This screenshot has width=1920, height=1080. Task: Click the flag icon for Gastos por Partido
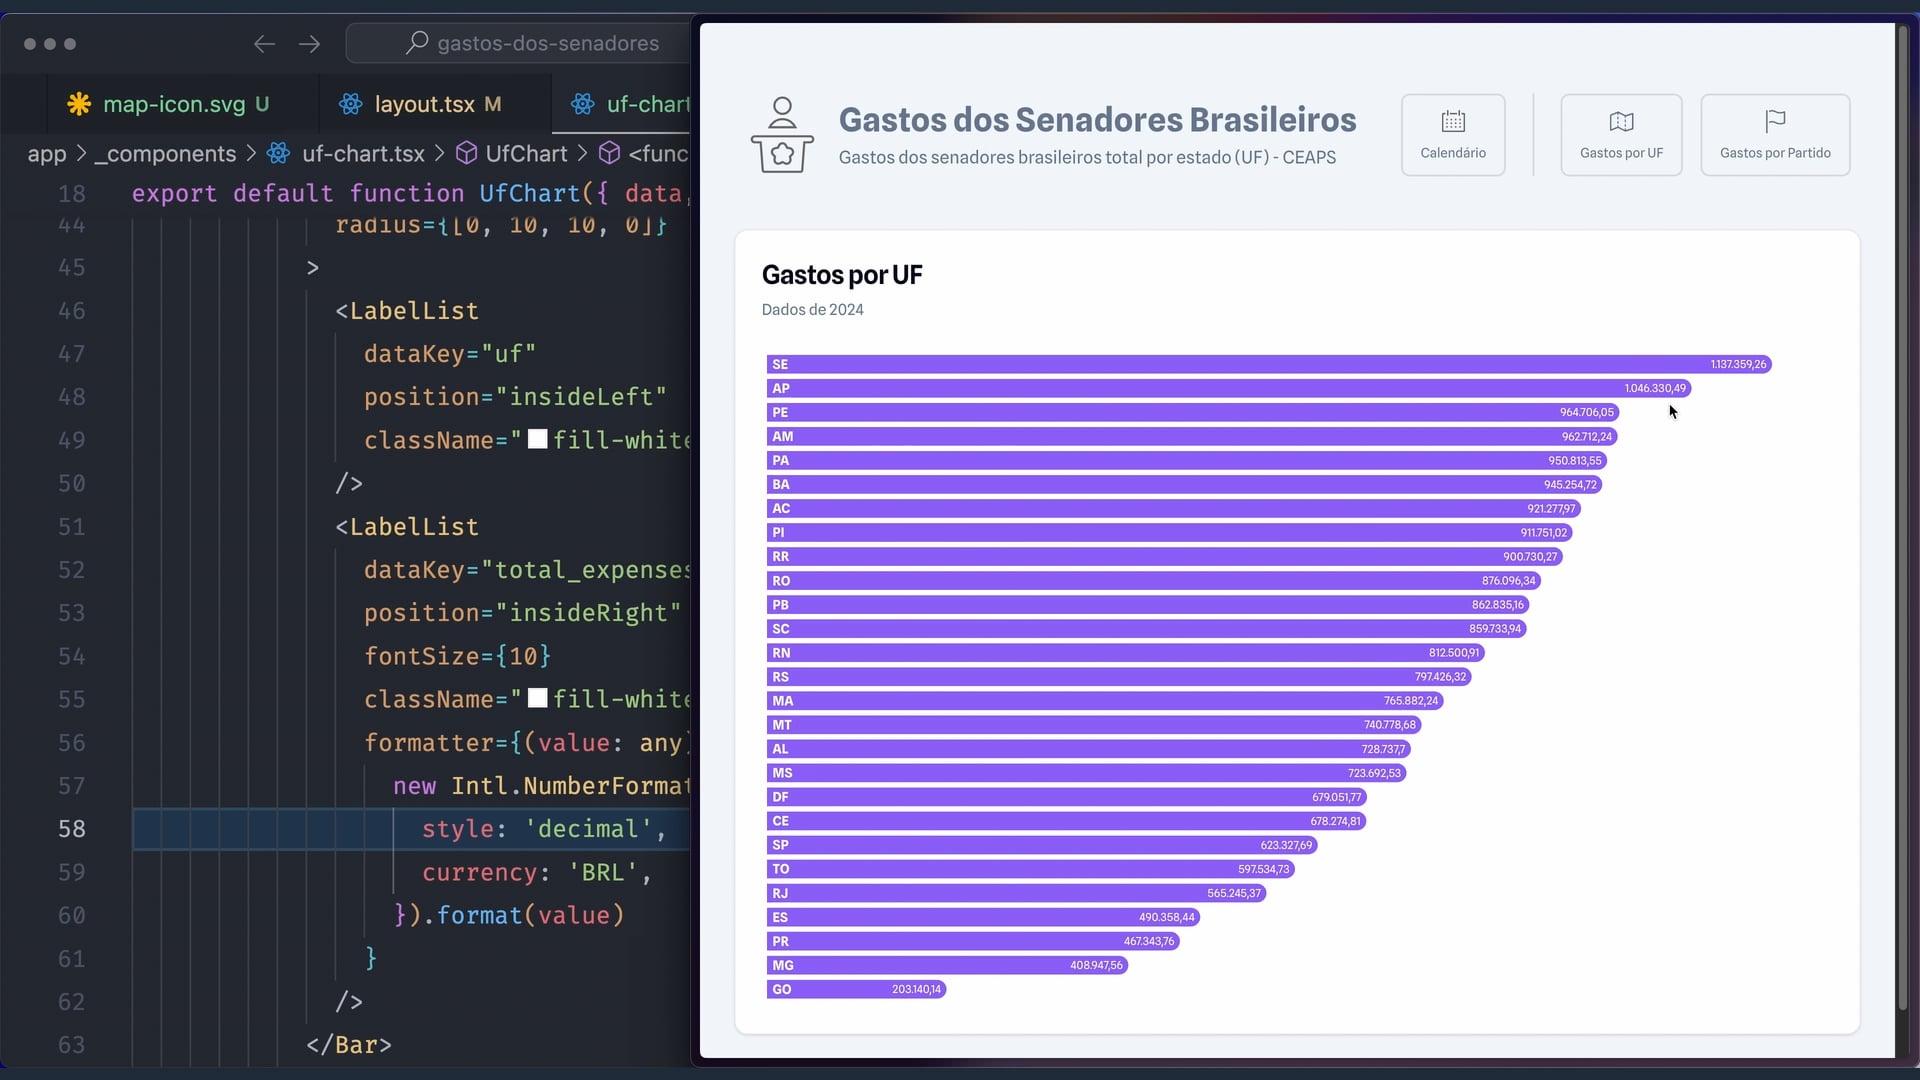[1775, 122]
